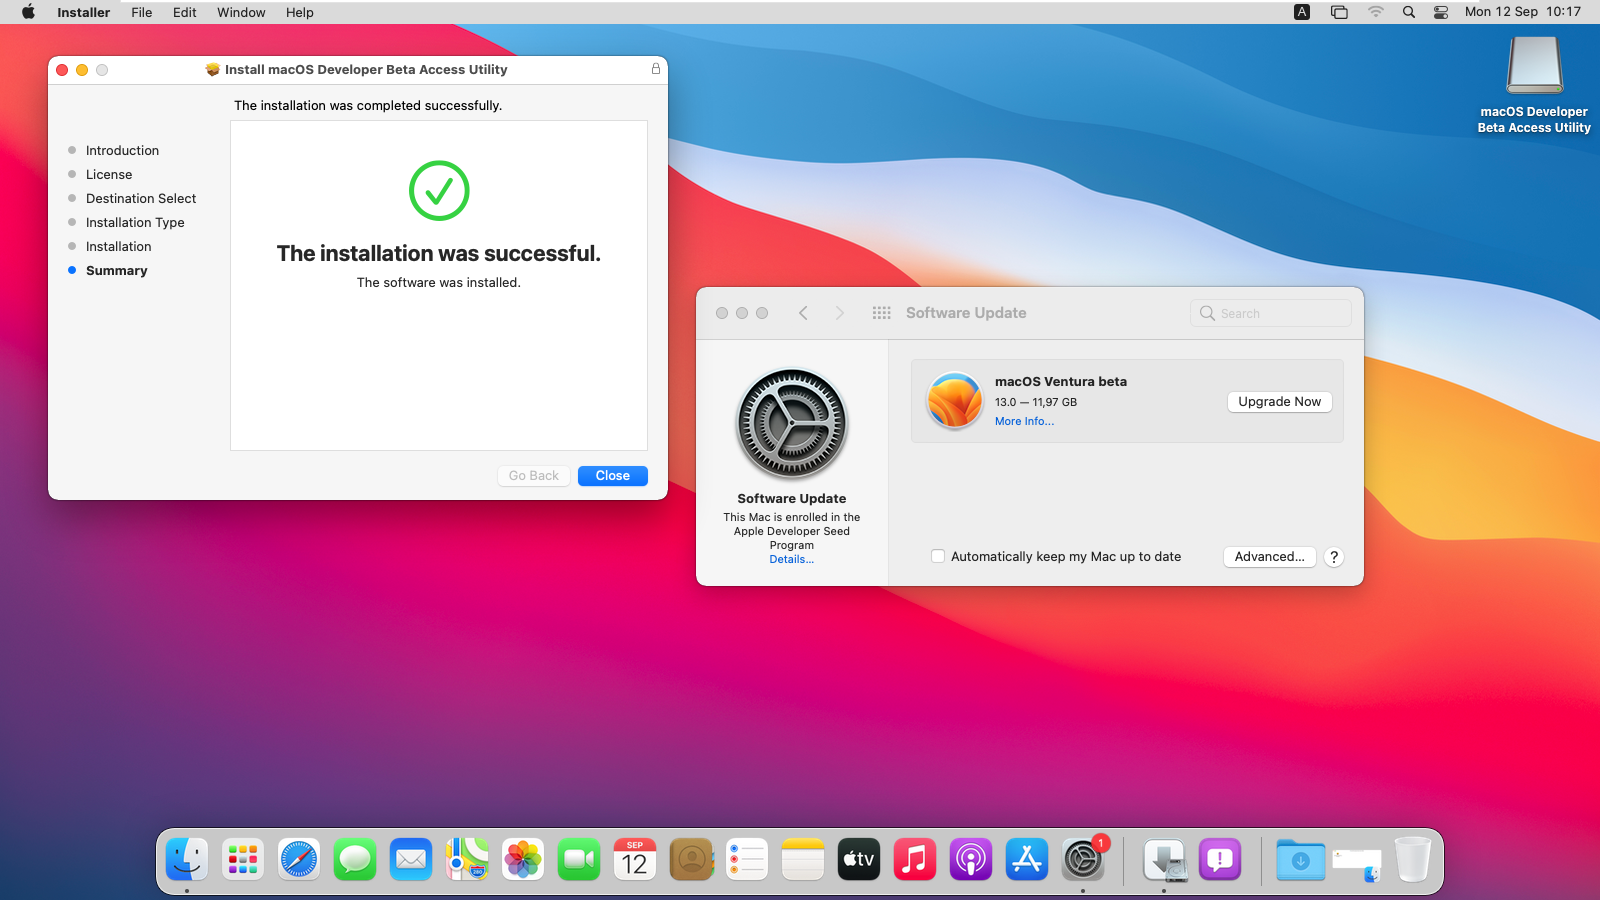The height and width of the screenshot is (900, 1600).
Task: Open Details… enrollment link
Action: tap(791, 559)
